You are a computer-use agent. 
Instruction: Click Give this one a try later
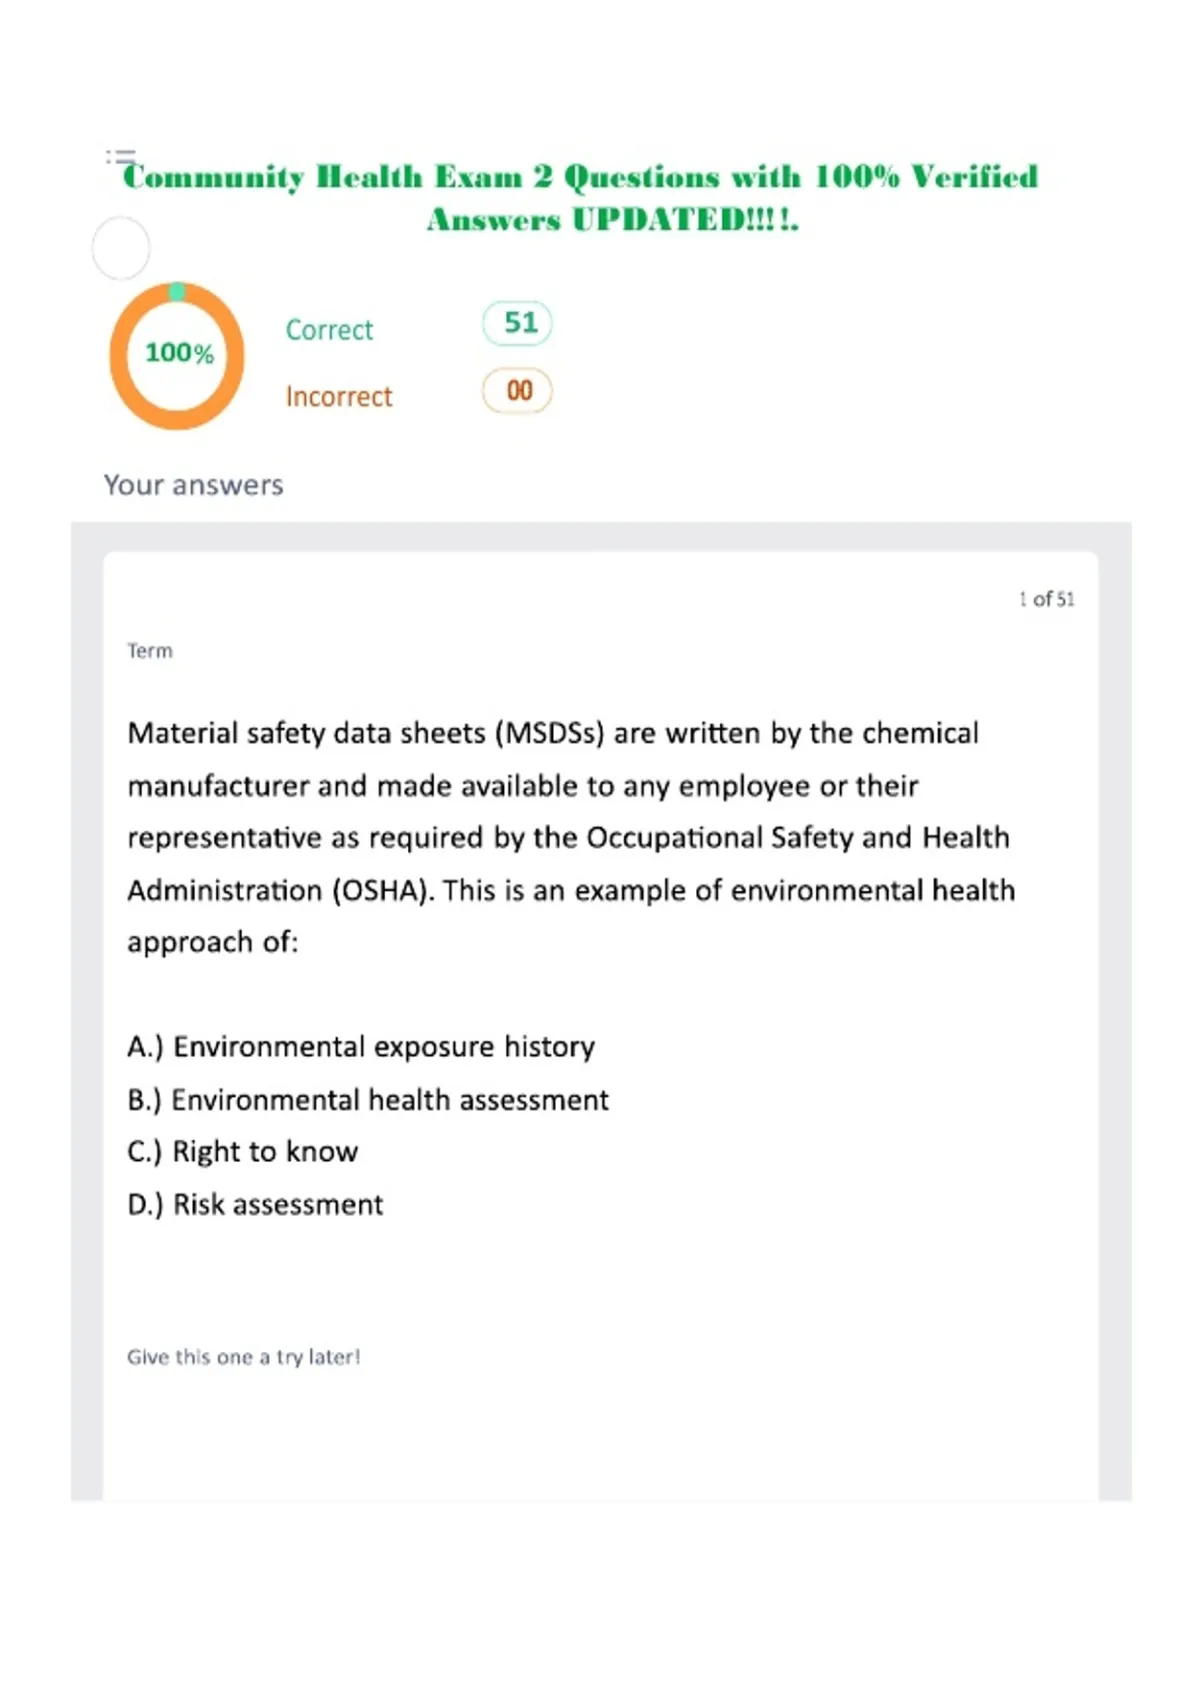[x=243, y=1357]
